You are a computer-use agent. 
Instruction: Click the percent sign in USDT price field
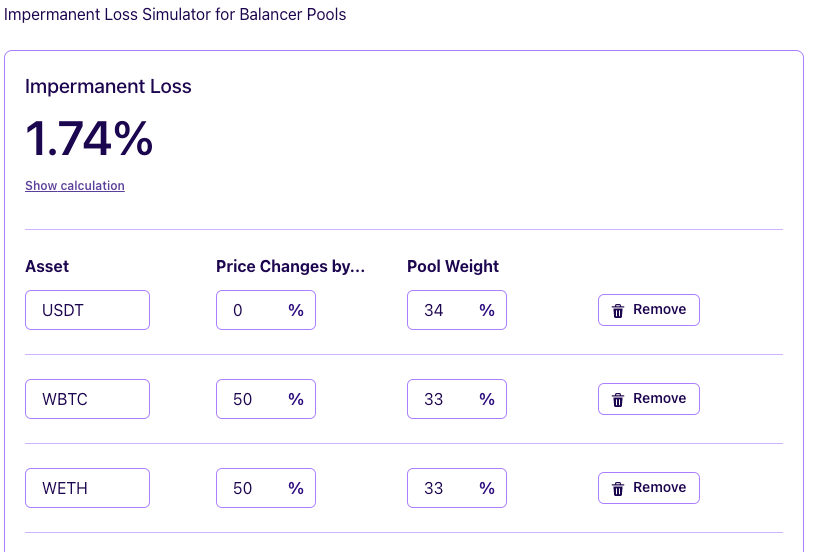tap(296, 310)
